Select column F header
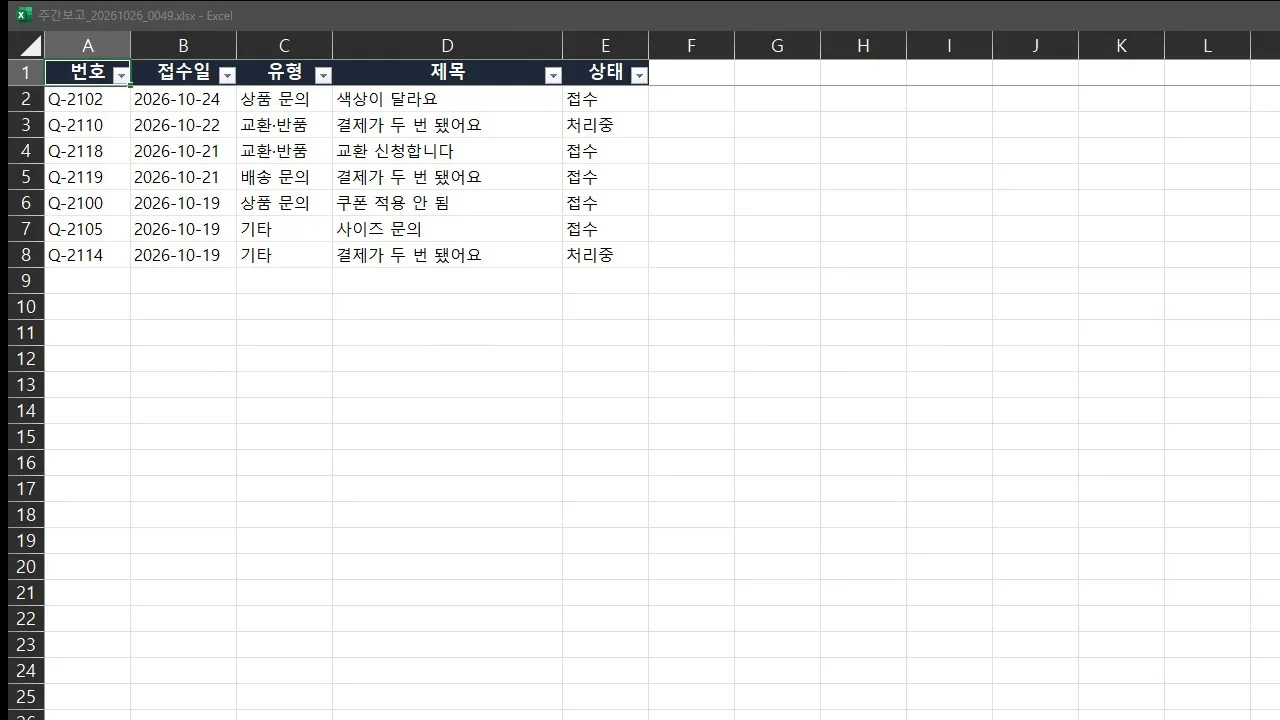 (x=691, y=45)
